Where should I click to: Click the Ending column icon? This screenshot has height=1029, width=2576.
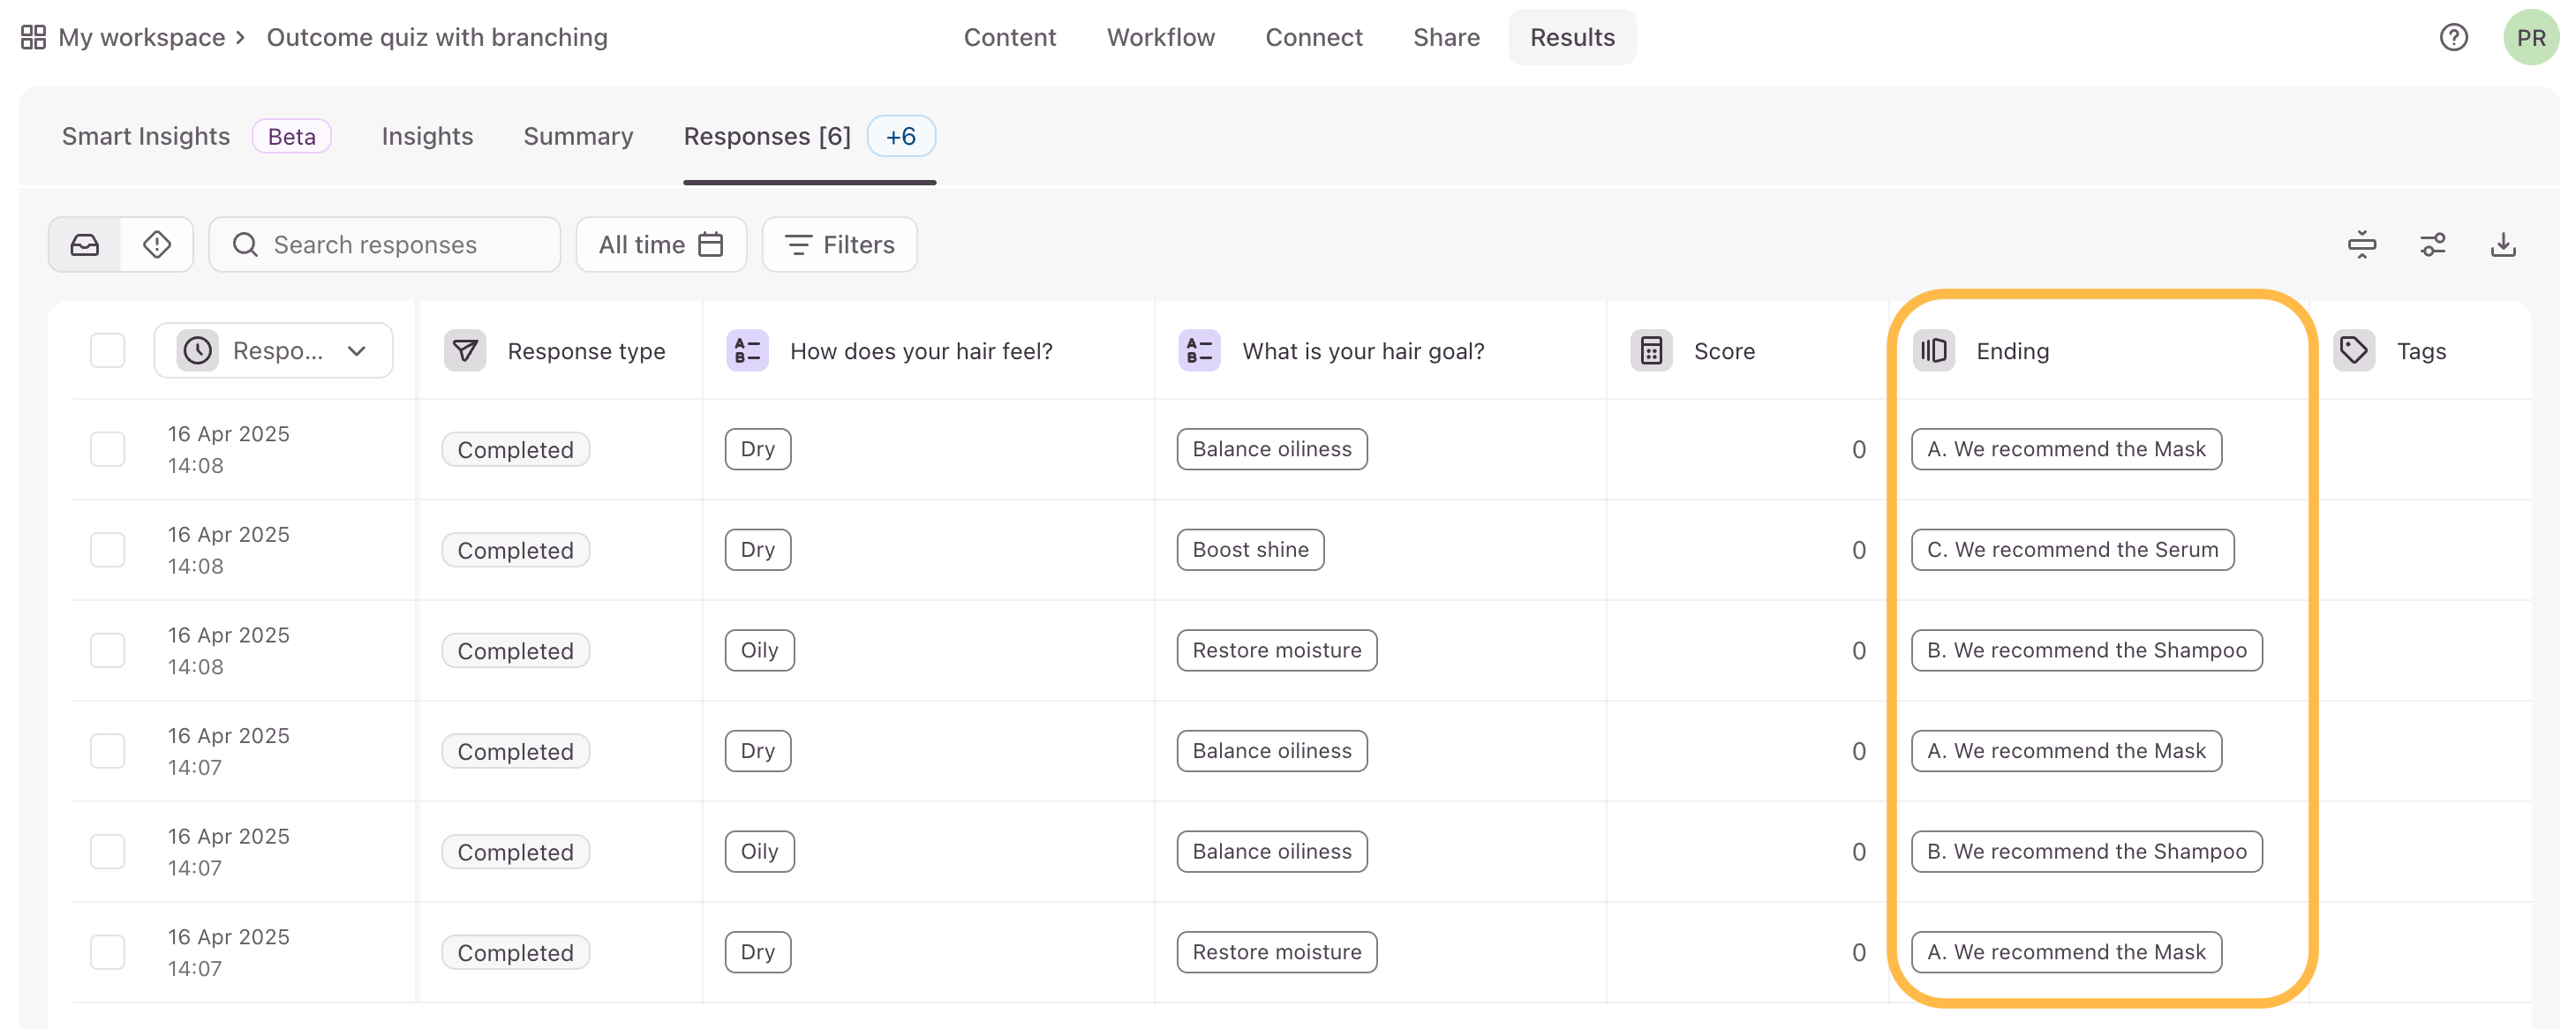pyautogui.click(x=1934, y=350)
